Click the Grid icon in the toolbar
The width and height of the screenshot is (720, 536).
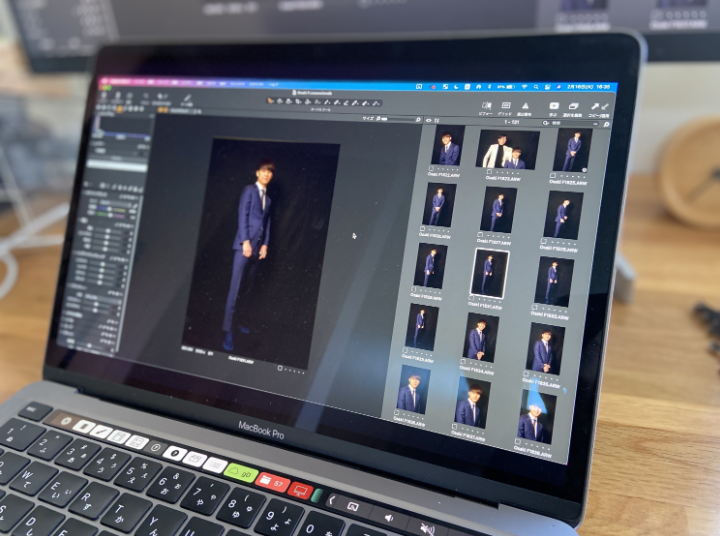tap(505, 105)
